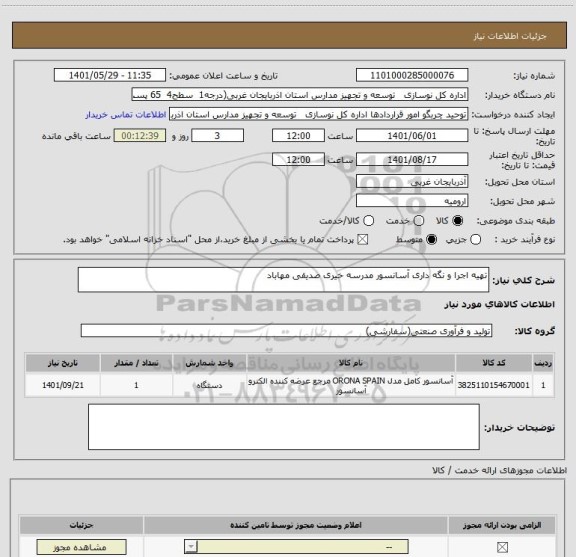Click the need number field 1101000285000076

[x=412, y=75]
